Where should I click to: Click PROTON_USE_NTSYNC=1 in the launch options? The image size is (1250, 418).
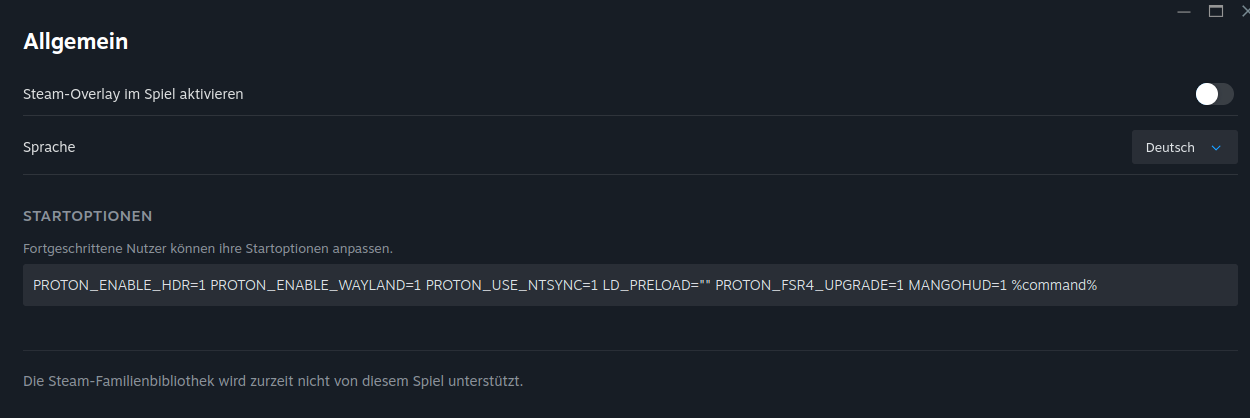(511, 285)
